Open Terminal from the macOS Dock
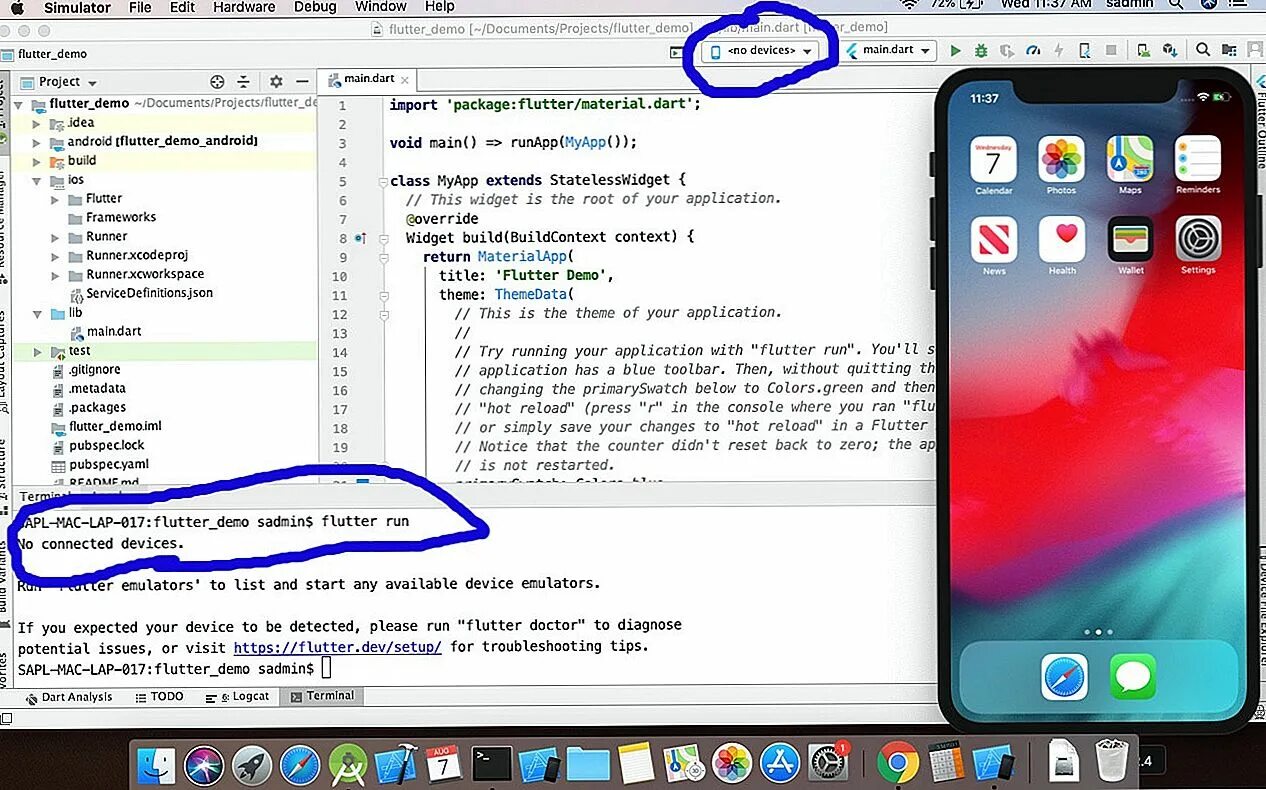This screenshot has width=1266, height=790. tap(492, 765)
